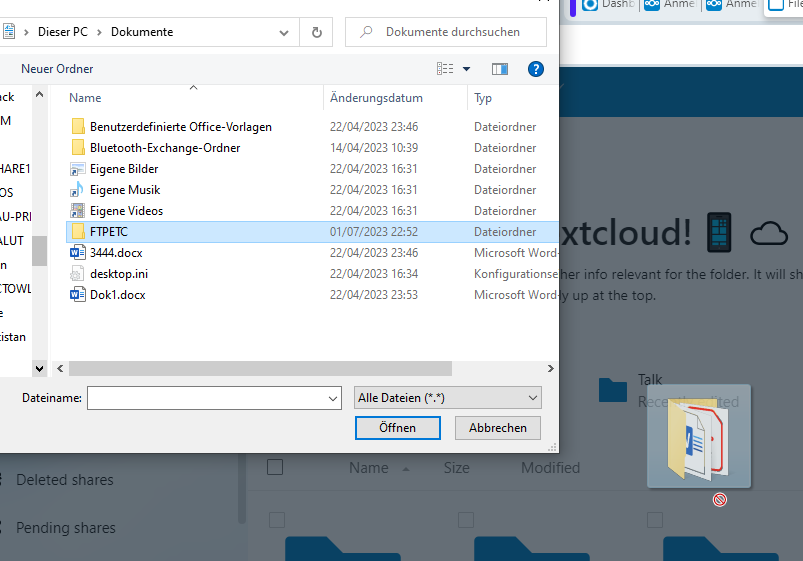803x561 pixels.
Task: Click the Neuer Ordner button
Action: [57, 69]
